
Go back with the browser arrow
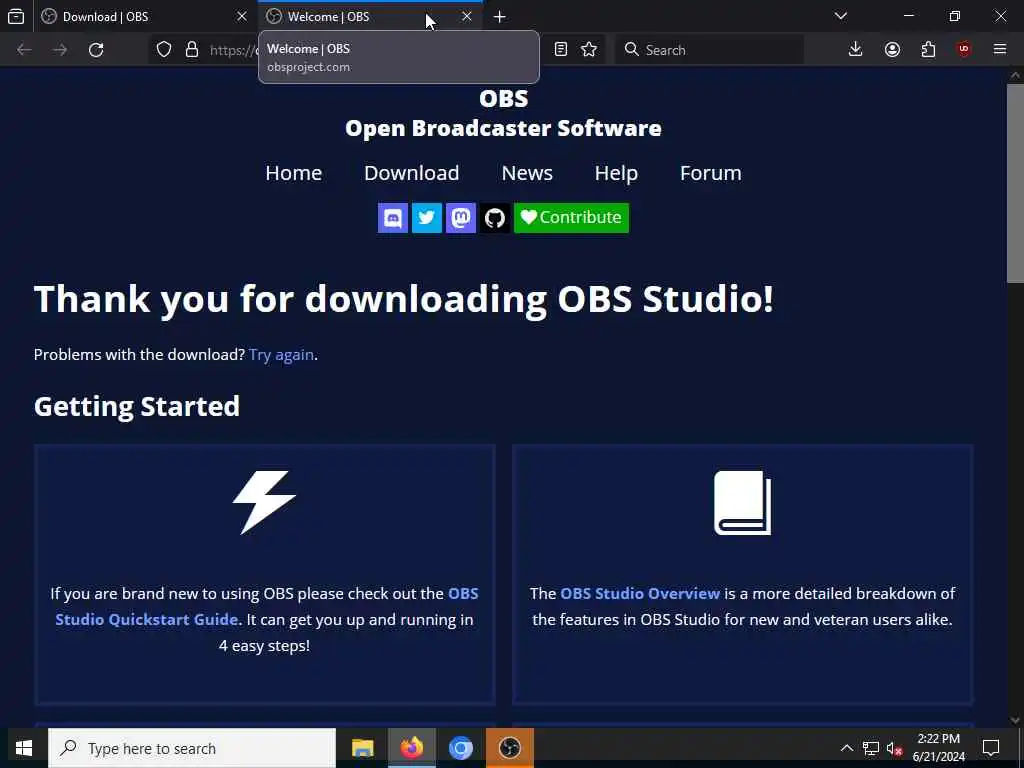click(24, 50)
